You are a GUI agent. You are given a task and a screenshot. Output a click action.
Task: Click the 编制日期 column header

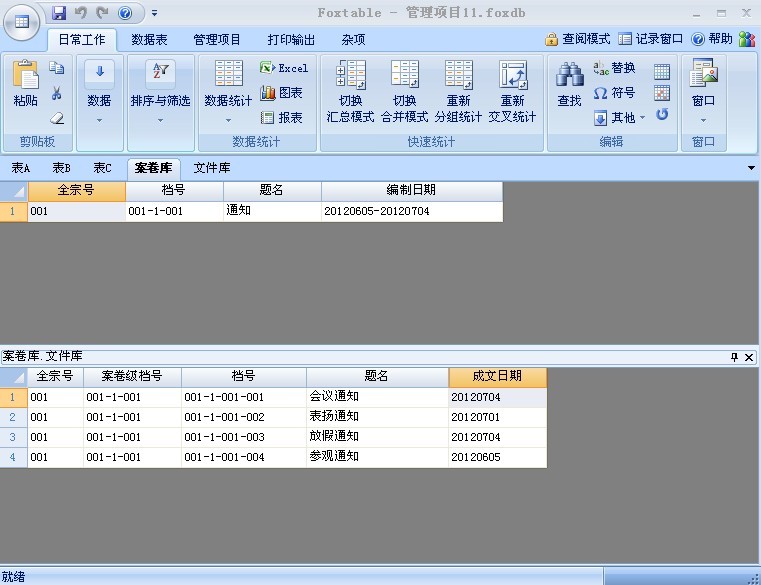tap(412, 190)
